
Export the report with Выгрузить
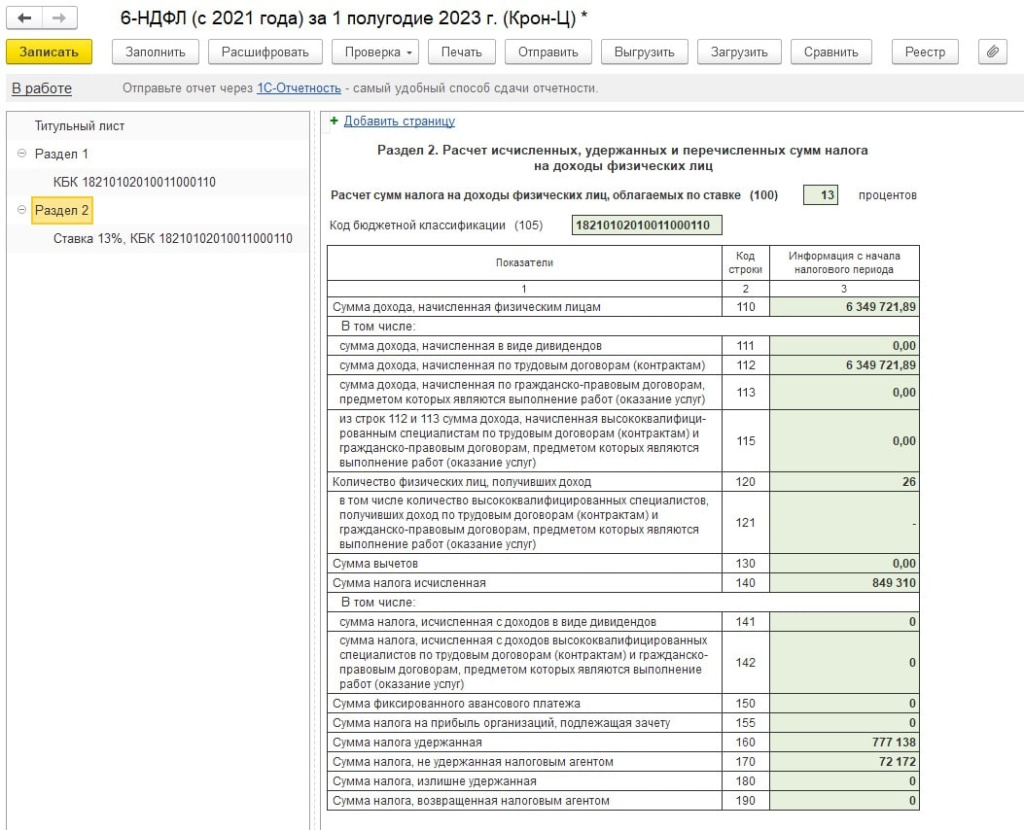coord(644,52)
